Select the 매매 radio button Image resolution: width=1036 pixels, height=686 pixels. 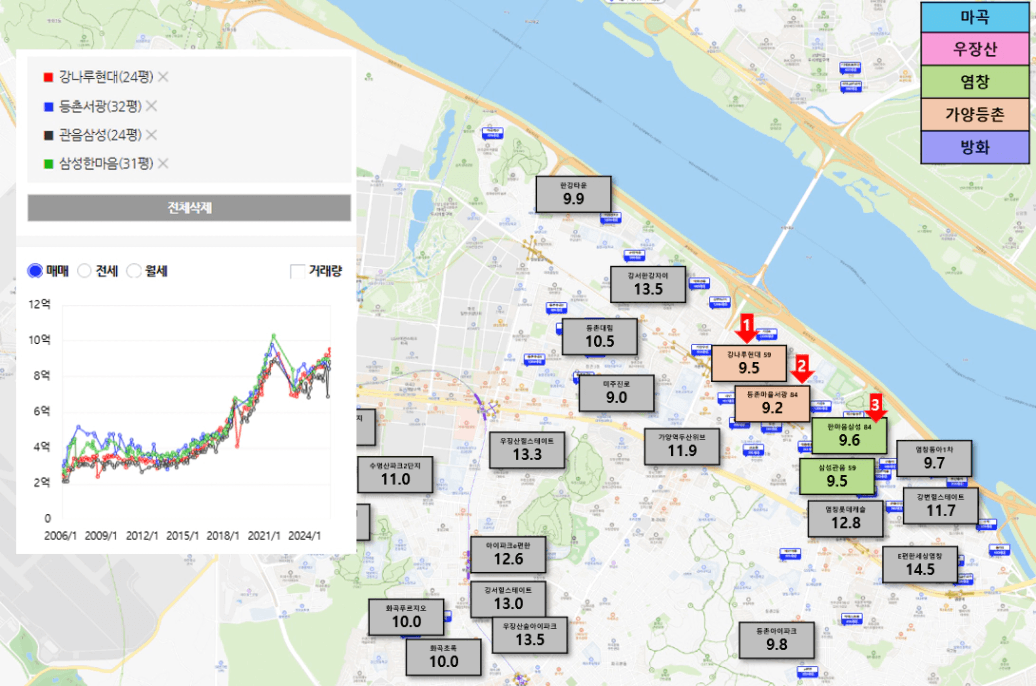pos(35,271)
